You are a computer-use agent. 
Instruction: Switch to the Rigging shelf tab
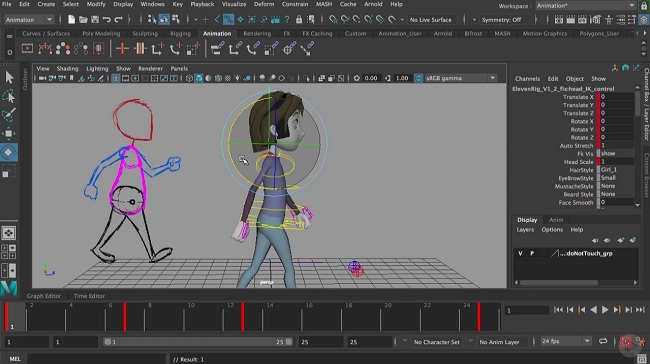[x=180, y=34]
